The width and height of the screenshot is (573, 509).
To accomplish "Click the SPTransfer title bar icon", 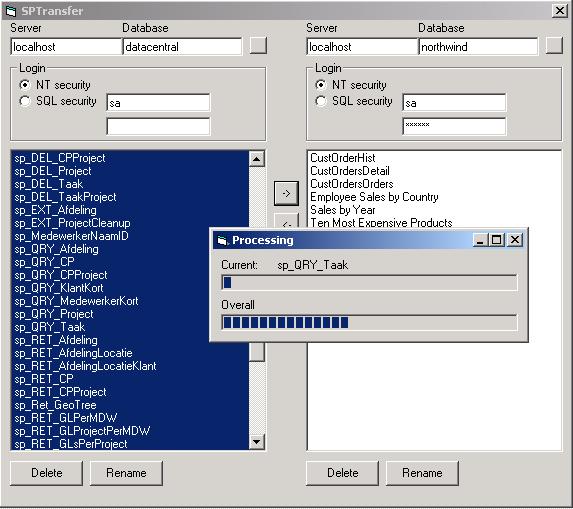I will (x=11, y=11).
